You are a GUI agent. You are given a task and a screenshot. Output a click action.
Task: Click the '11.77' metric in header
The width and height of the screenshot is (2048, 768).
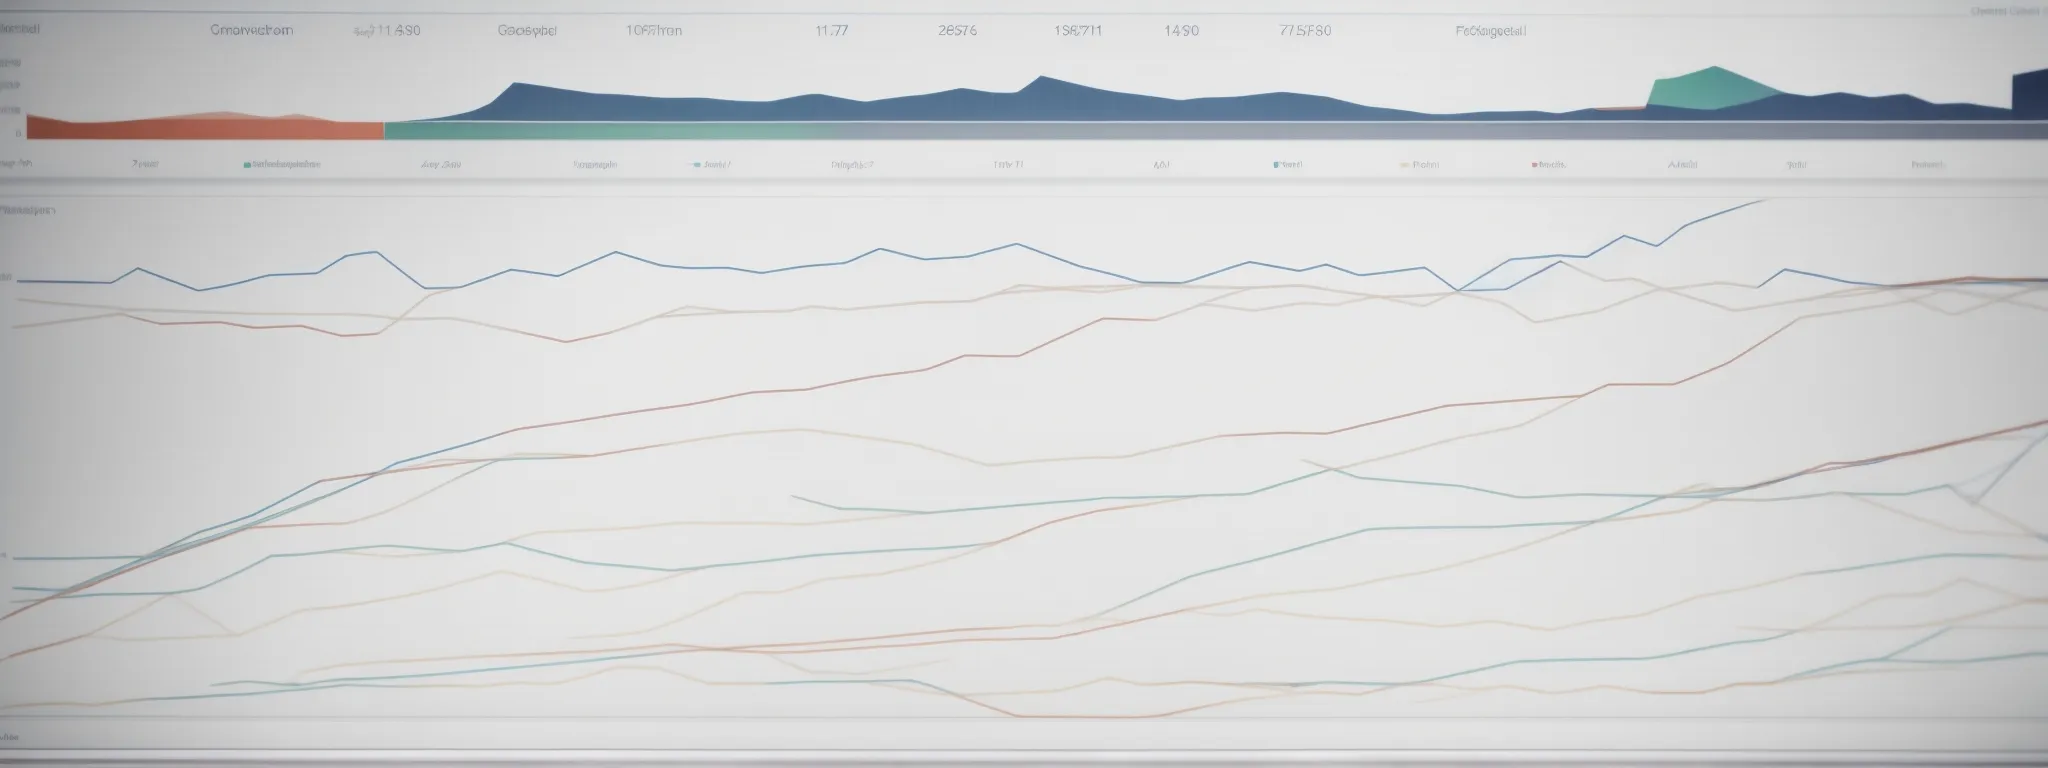click(x=831, y=30)
